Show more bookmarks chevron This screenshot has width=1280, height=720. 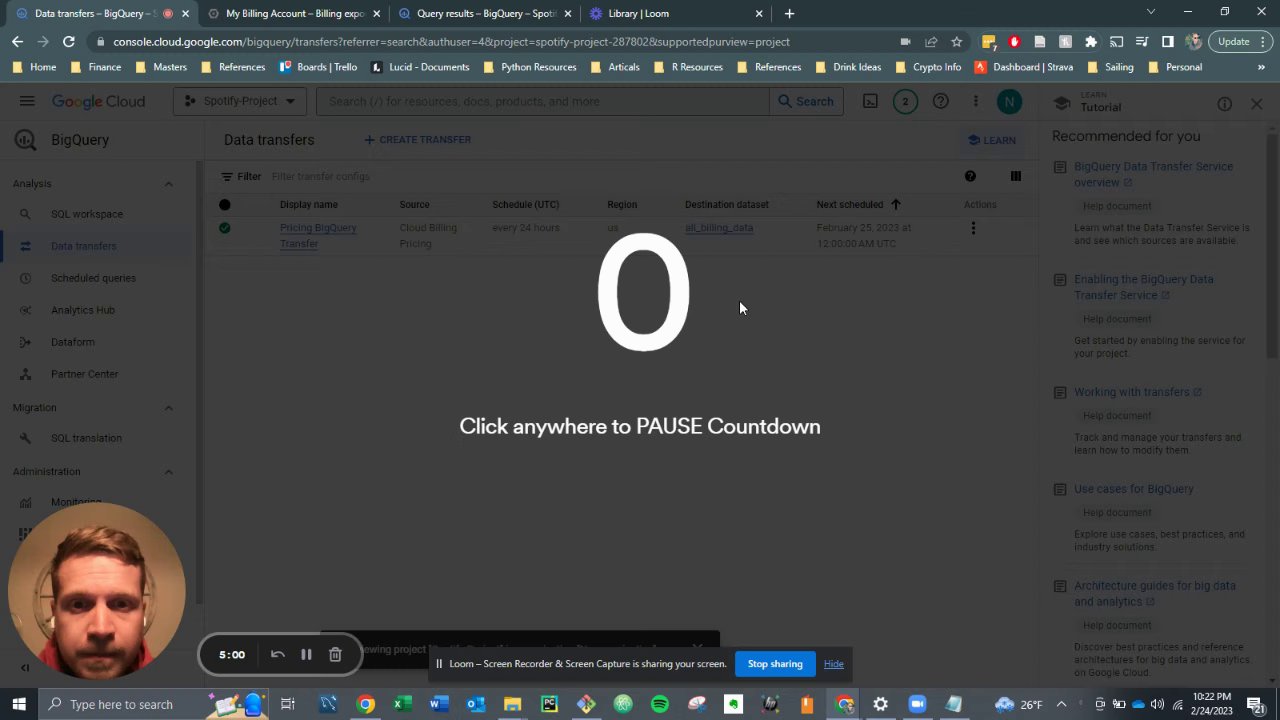pyautogui.click(x=1261, y=67)
